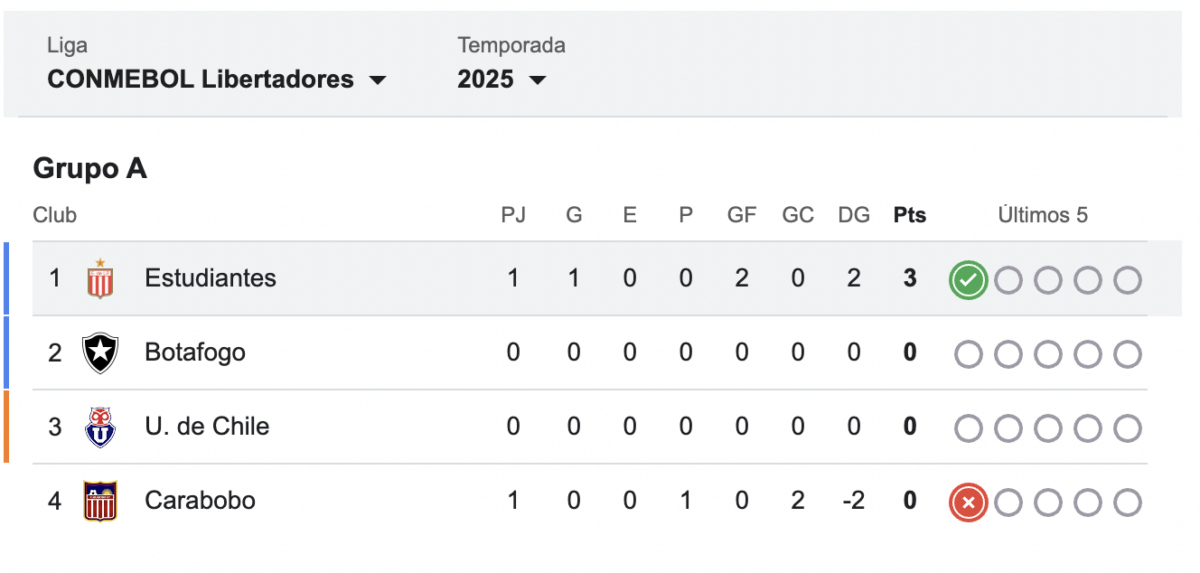The height and width of the screenshot is (573, 1200).
Task: Open the Temporada 2025 season dropdown
Action: 502,79
